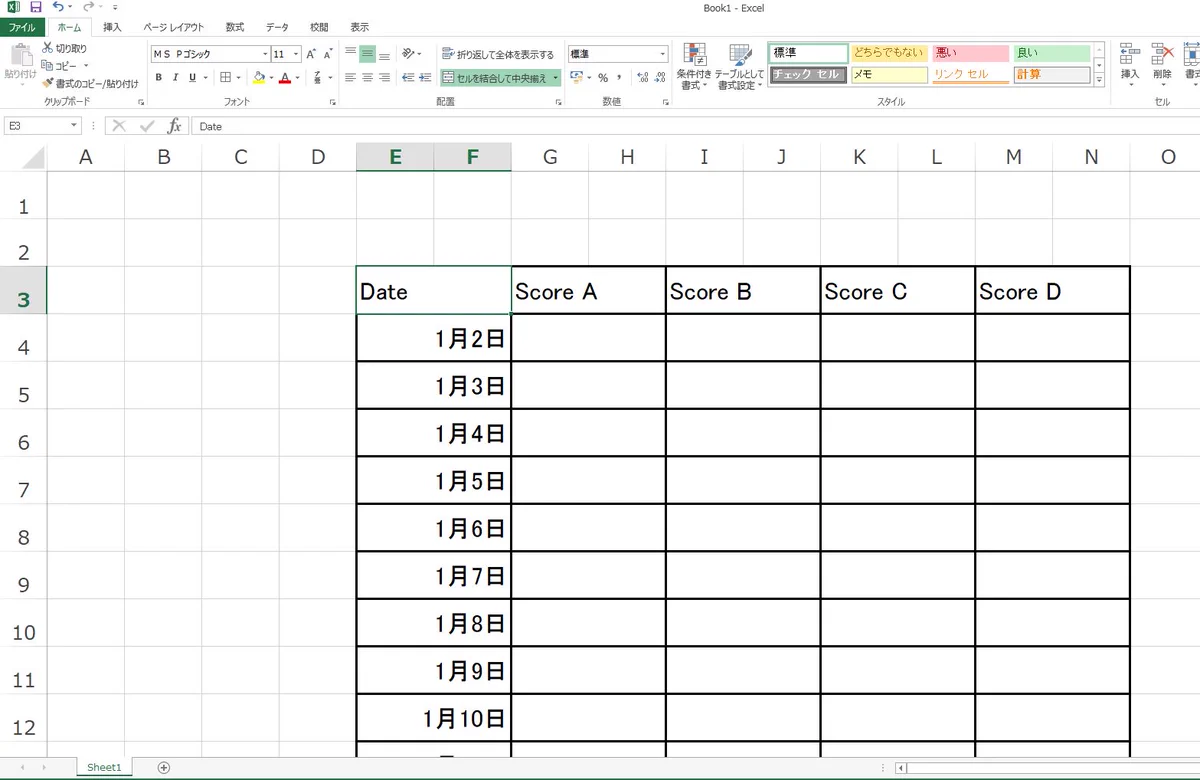Apply percent style

pos(603,77)
